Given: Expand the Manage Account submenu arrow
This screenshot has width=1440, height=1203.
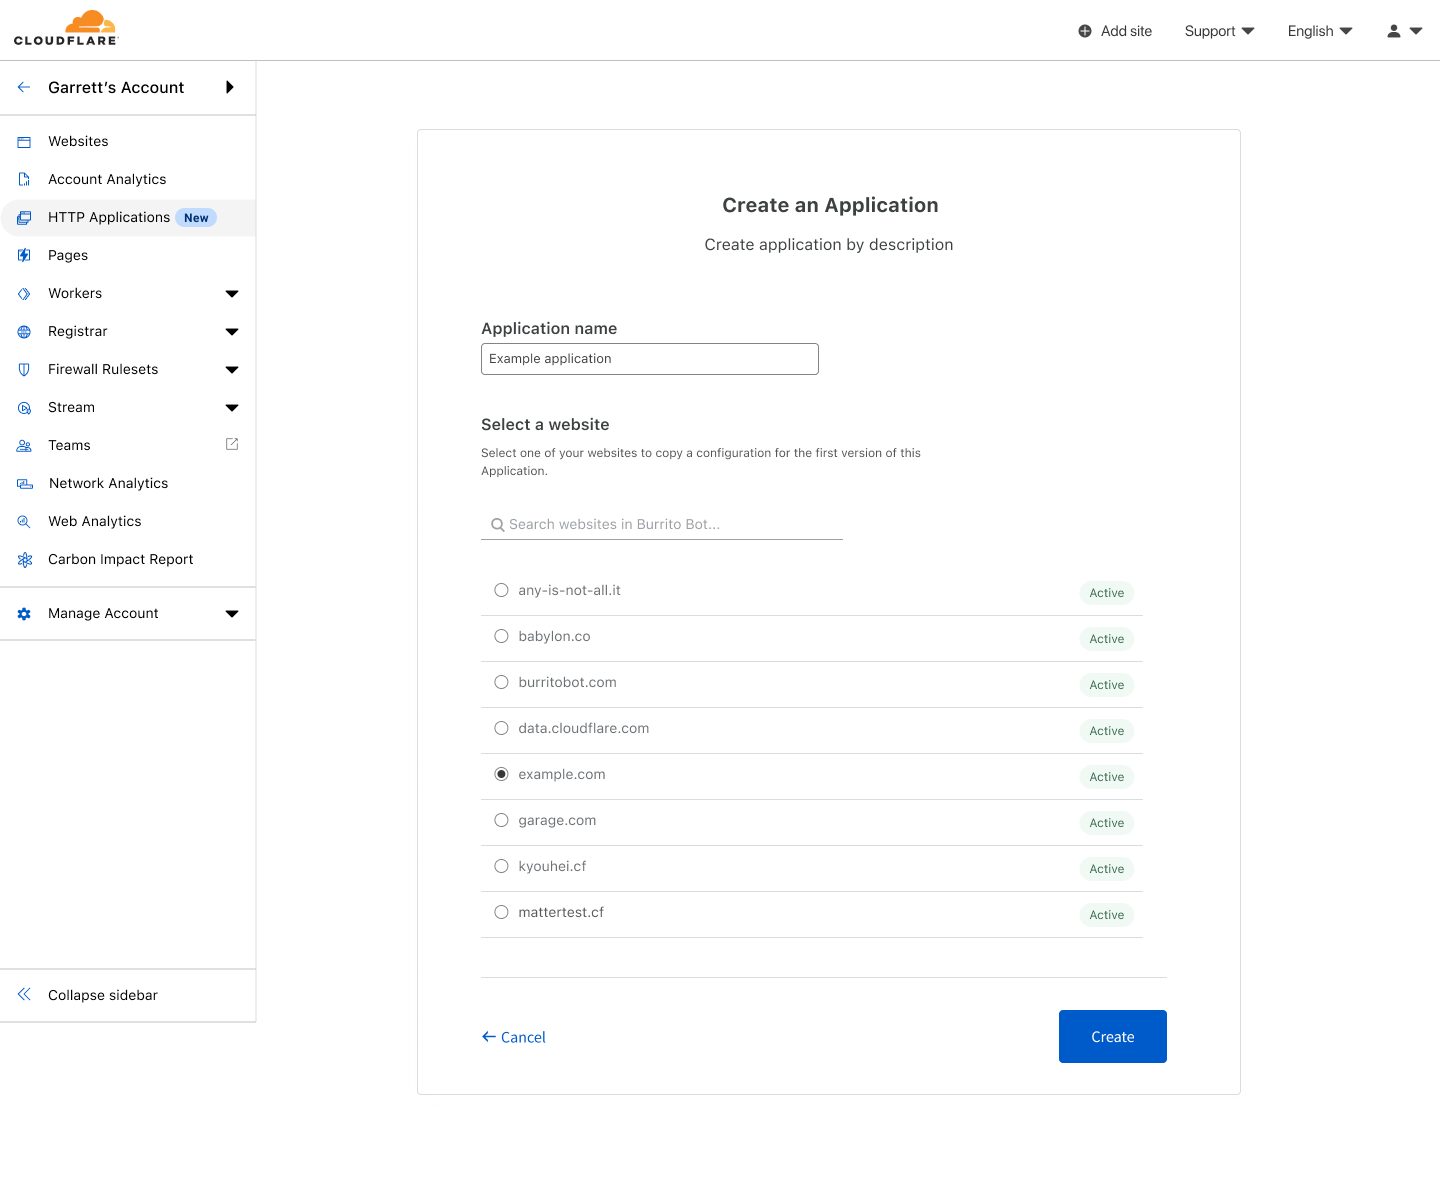Looking at the screenshot, I should [x=232, y=614].
